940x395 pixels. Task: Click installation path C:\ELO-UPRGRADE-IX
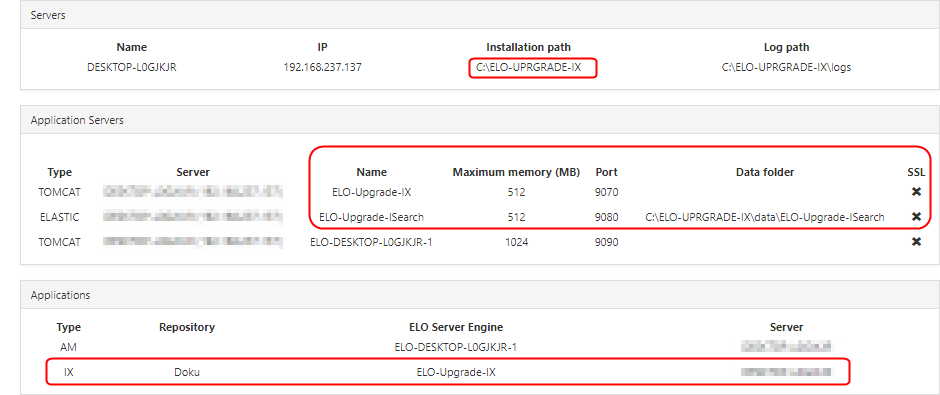529,68
